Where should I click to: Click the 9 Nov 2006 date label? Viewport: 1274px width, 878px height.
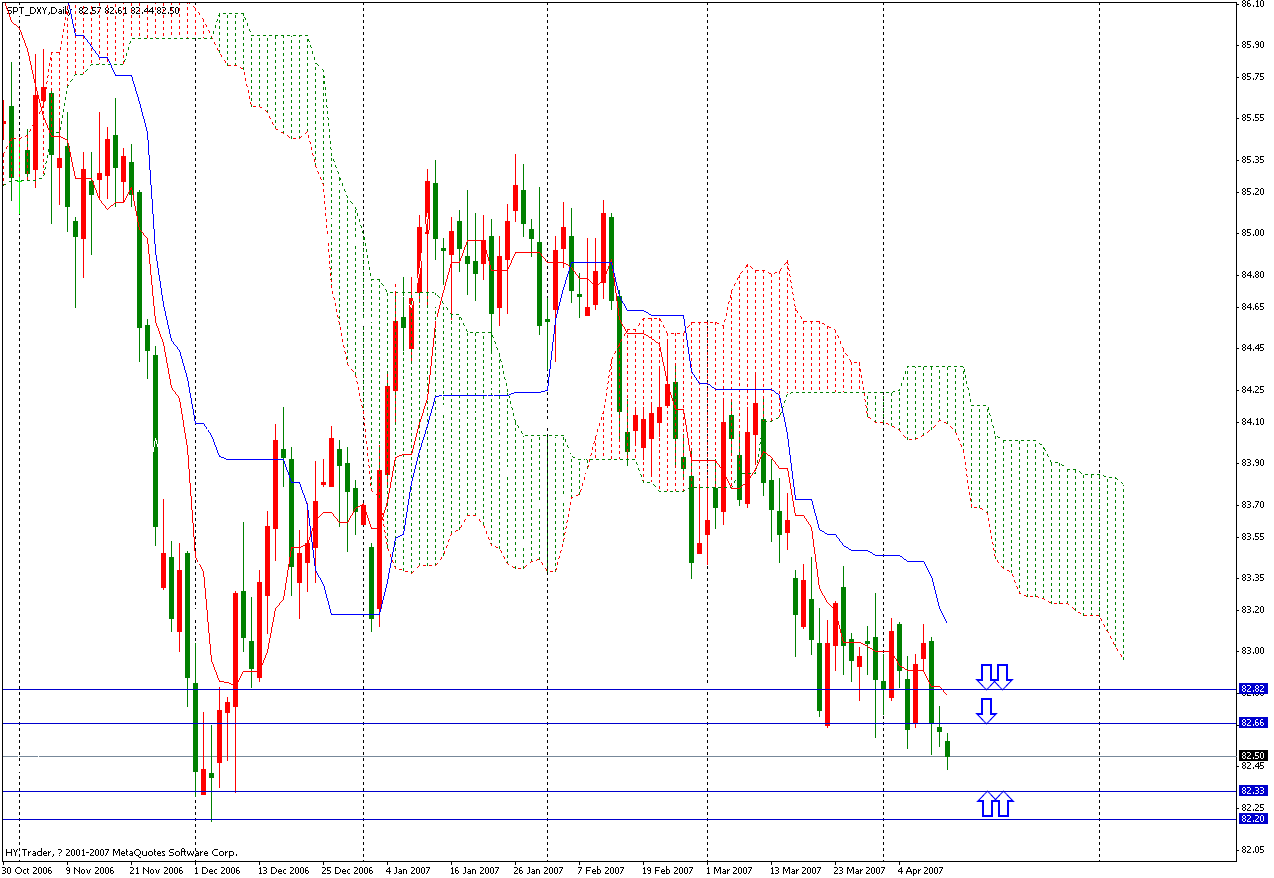(89, 870)
